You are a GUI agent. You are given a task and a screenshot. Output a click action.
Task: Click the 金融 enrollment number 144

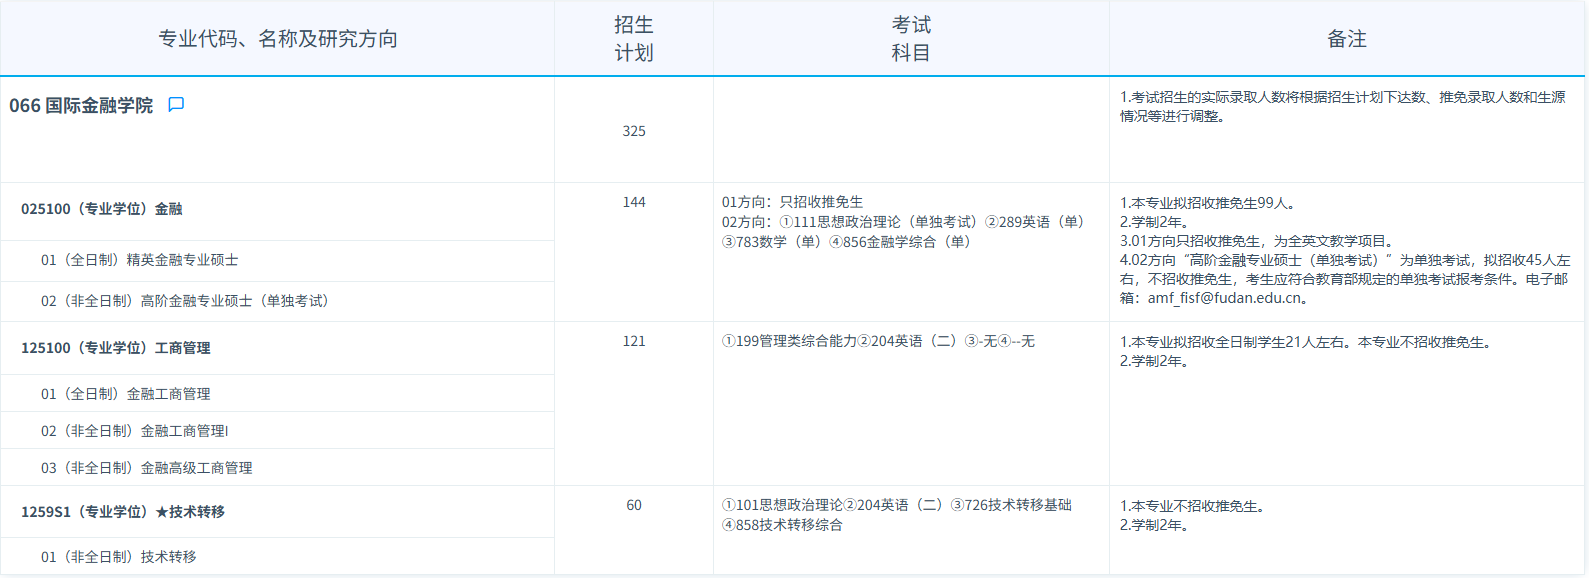634,202
